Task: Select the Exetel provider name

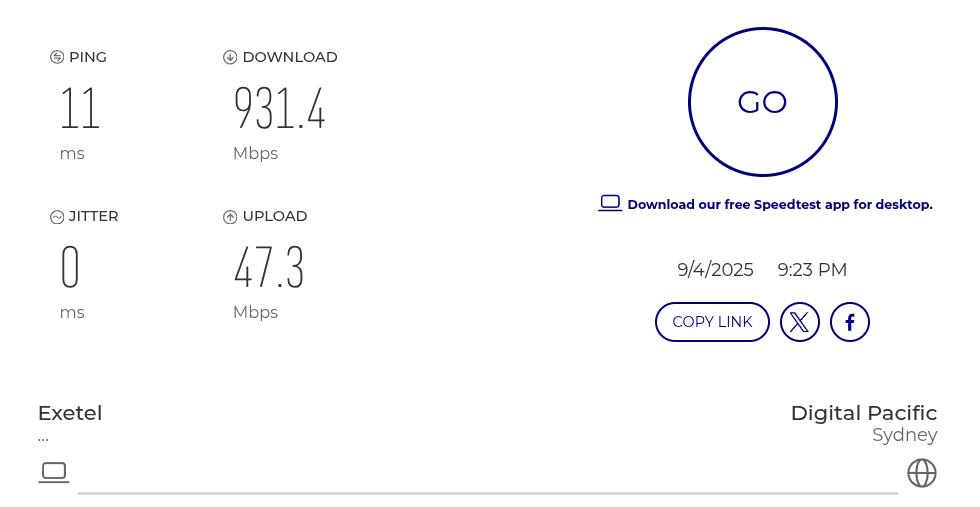Action: click(x=70, y=413)
